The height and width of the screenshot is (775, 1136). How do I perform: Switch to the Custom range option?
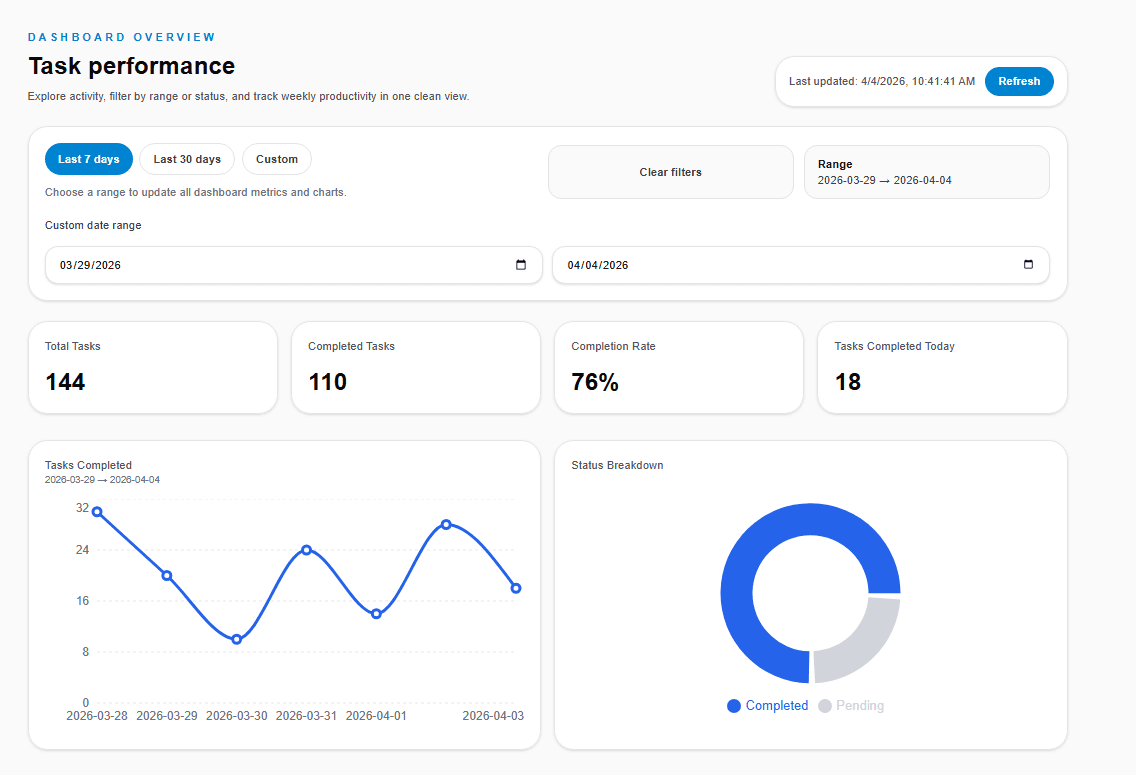pos(276,158)
